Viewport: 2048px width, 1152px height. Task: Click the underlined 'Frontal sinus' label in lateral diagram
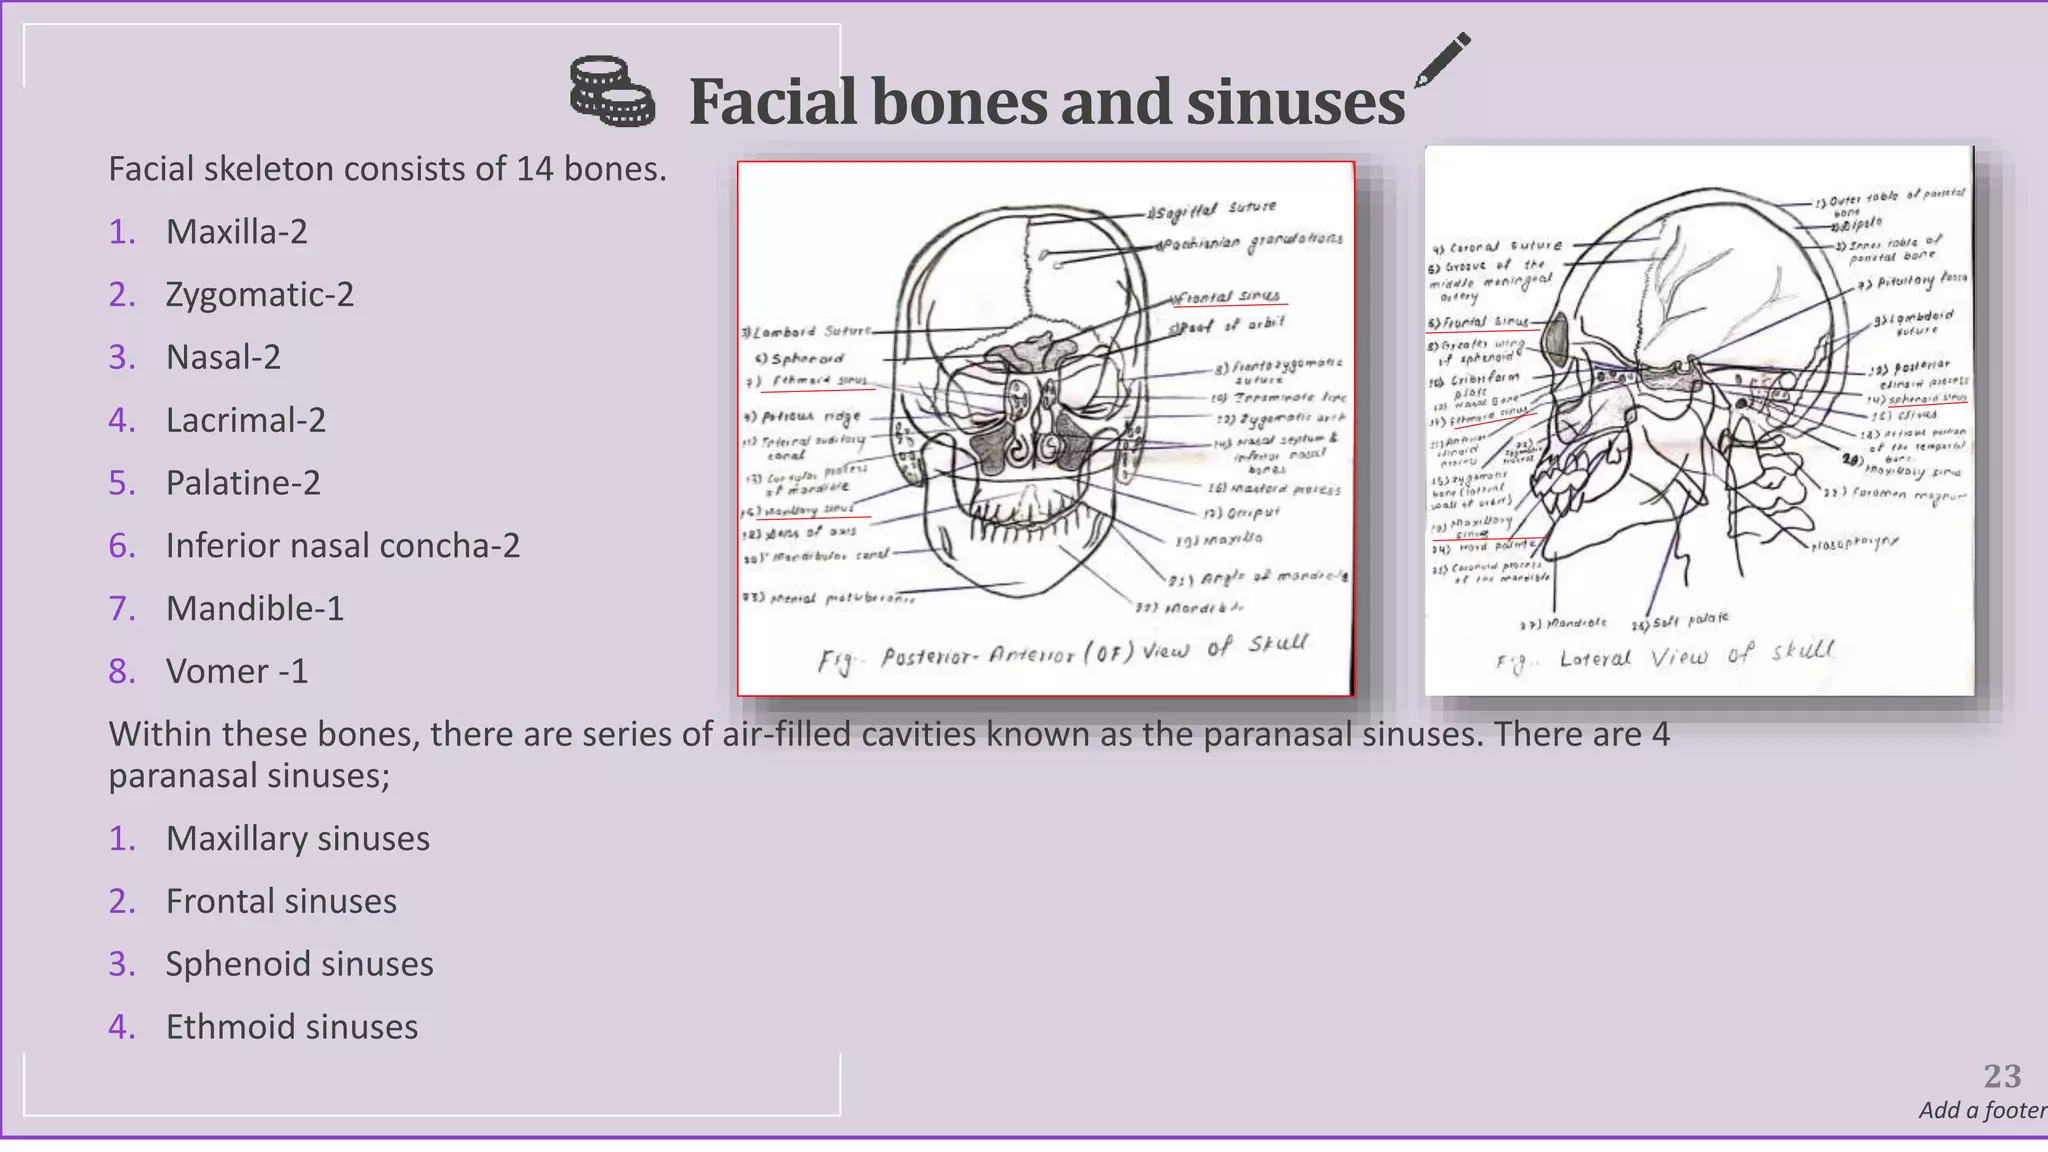[x=1478, y=322]
